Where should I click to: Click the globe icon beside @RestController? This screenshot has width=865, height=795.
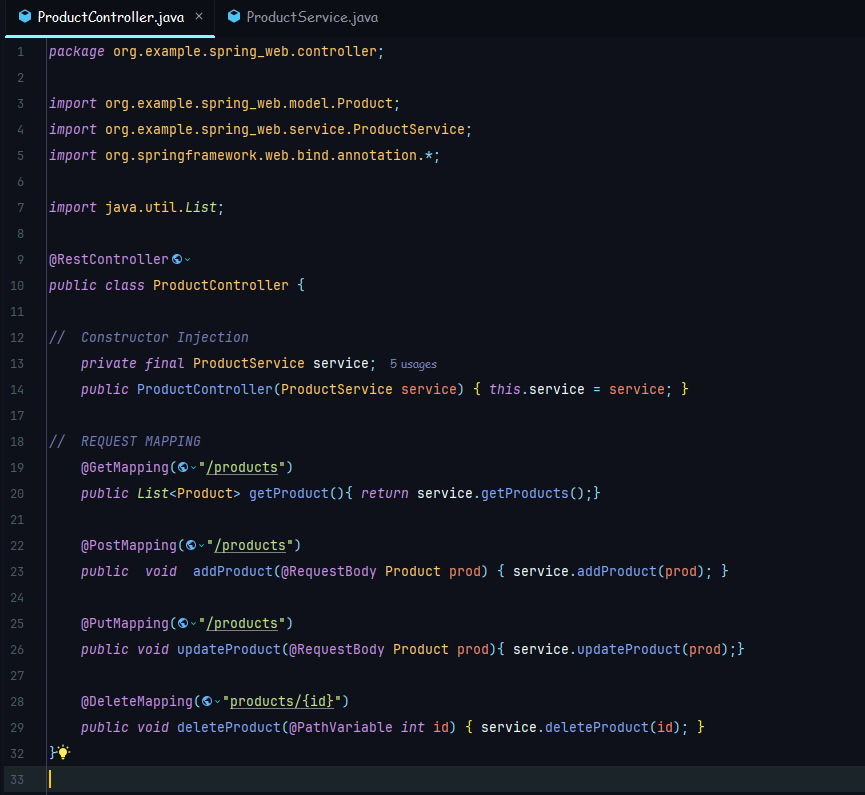[177, 259]
